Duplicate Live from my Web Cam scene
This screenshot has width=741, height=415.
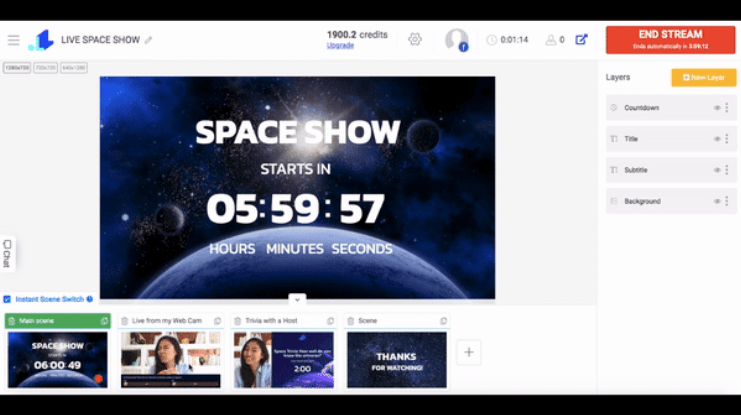point(217,321)
